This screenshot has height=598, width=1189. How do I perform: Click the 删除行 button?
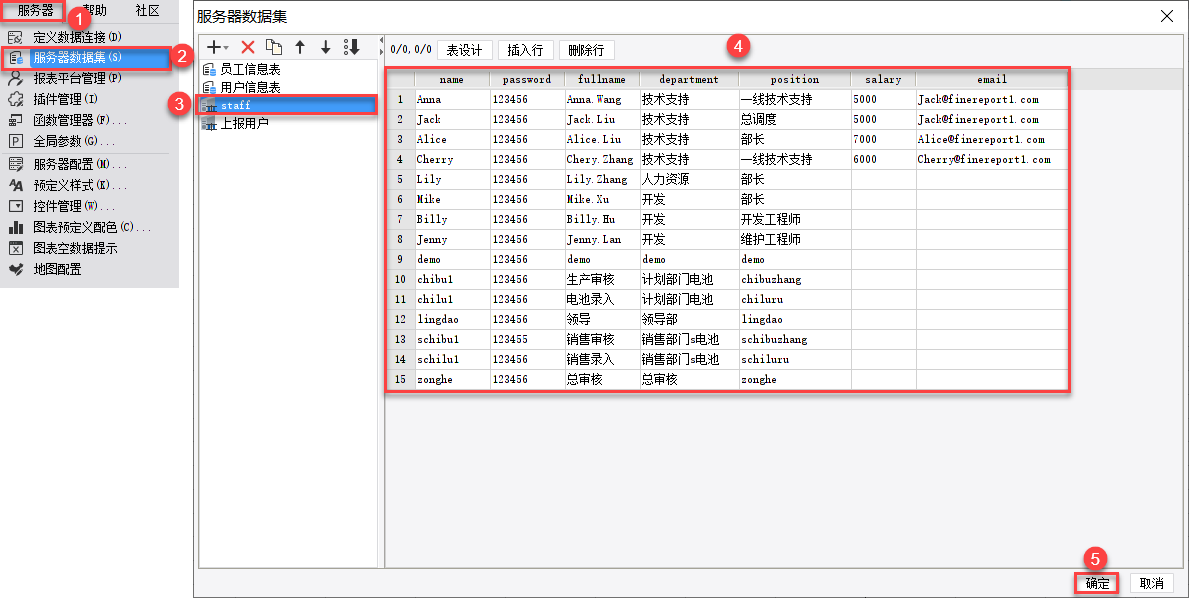(x=586, y=50)
